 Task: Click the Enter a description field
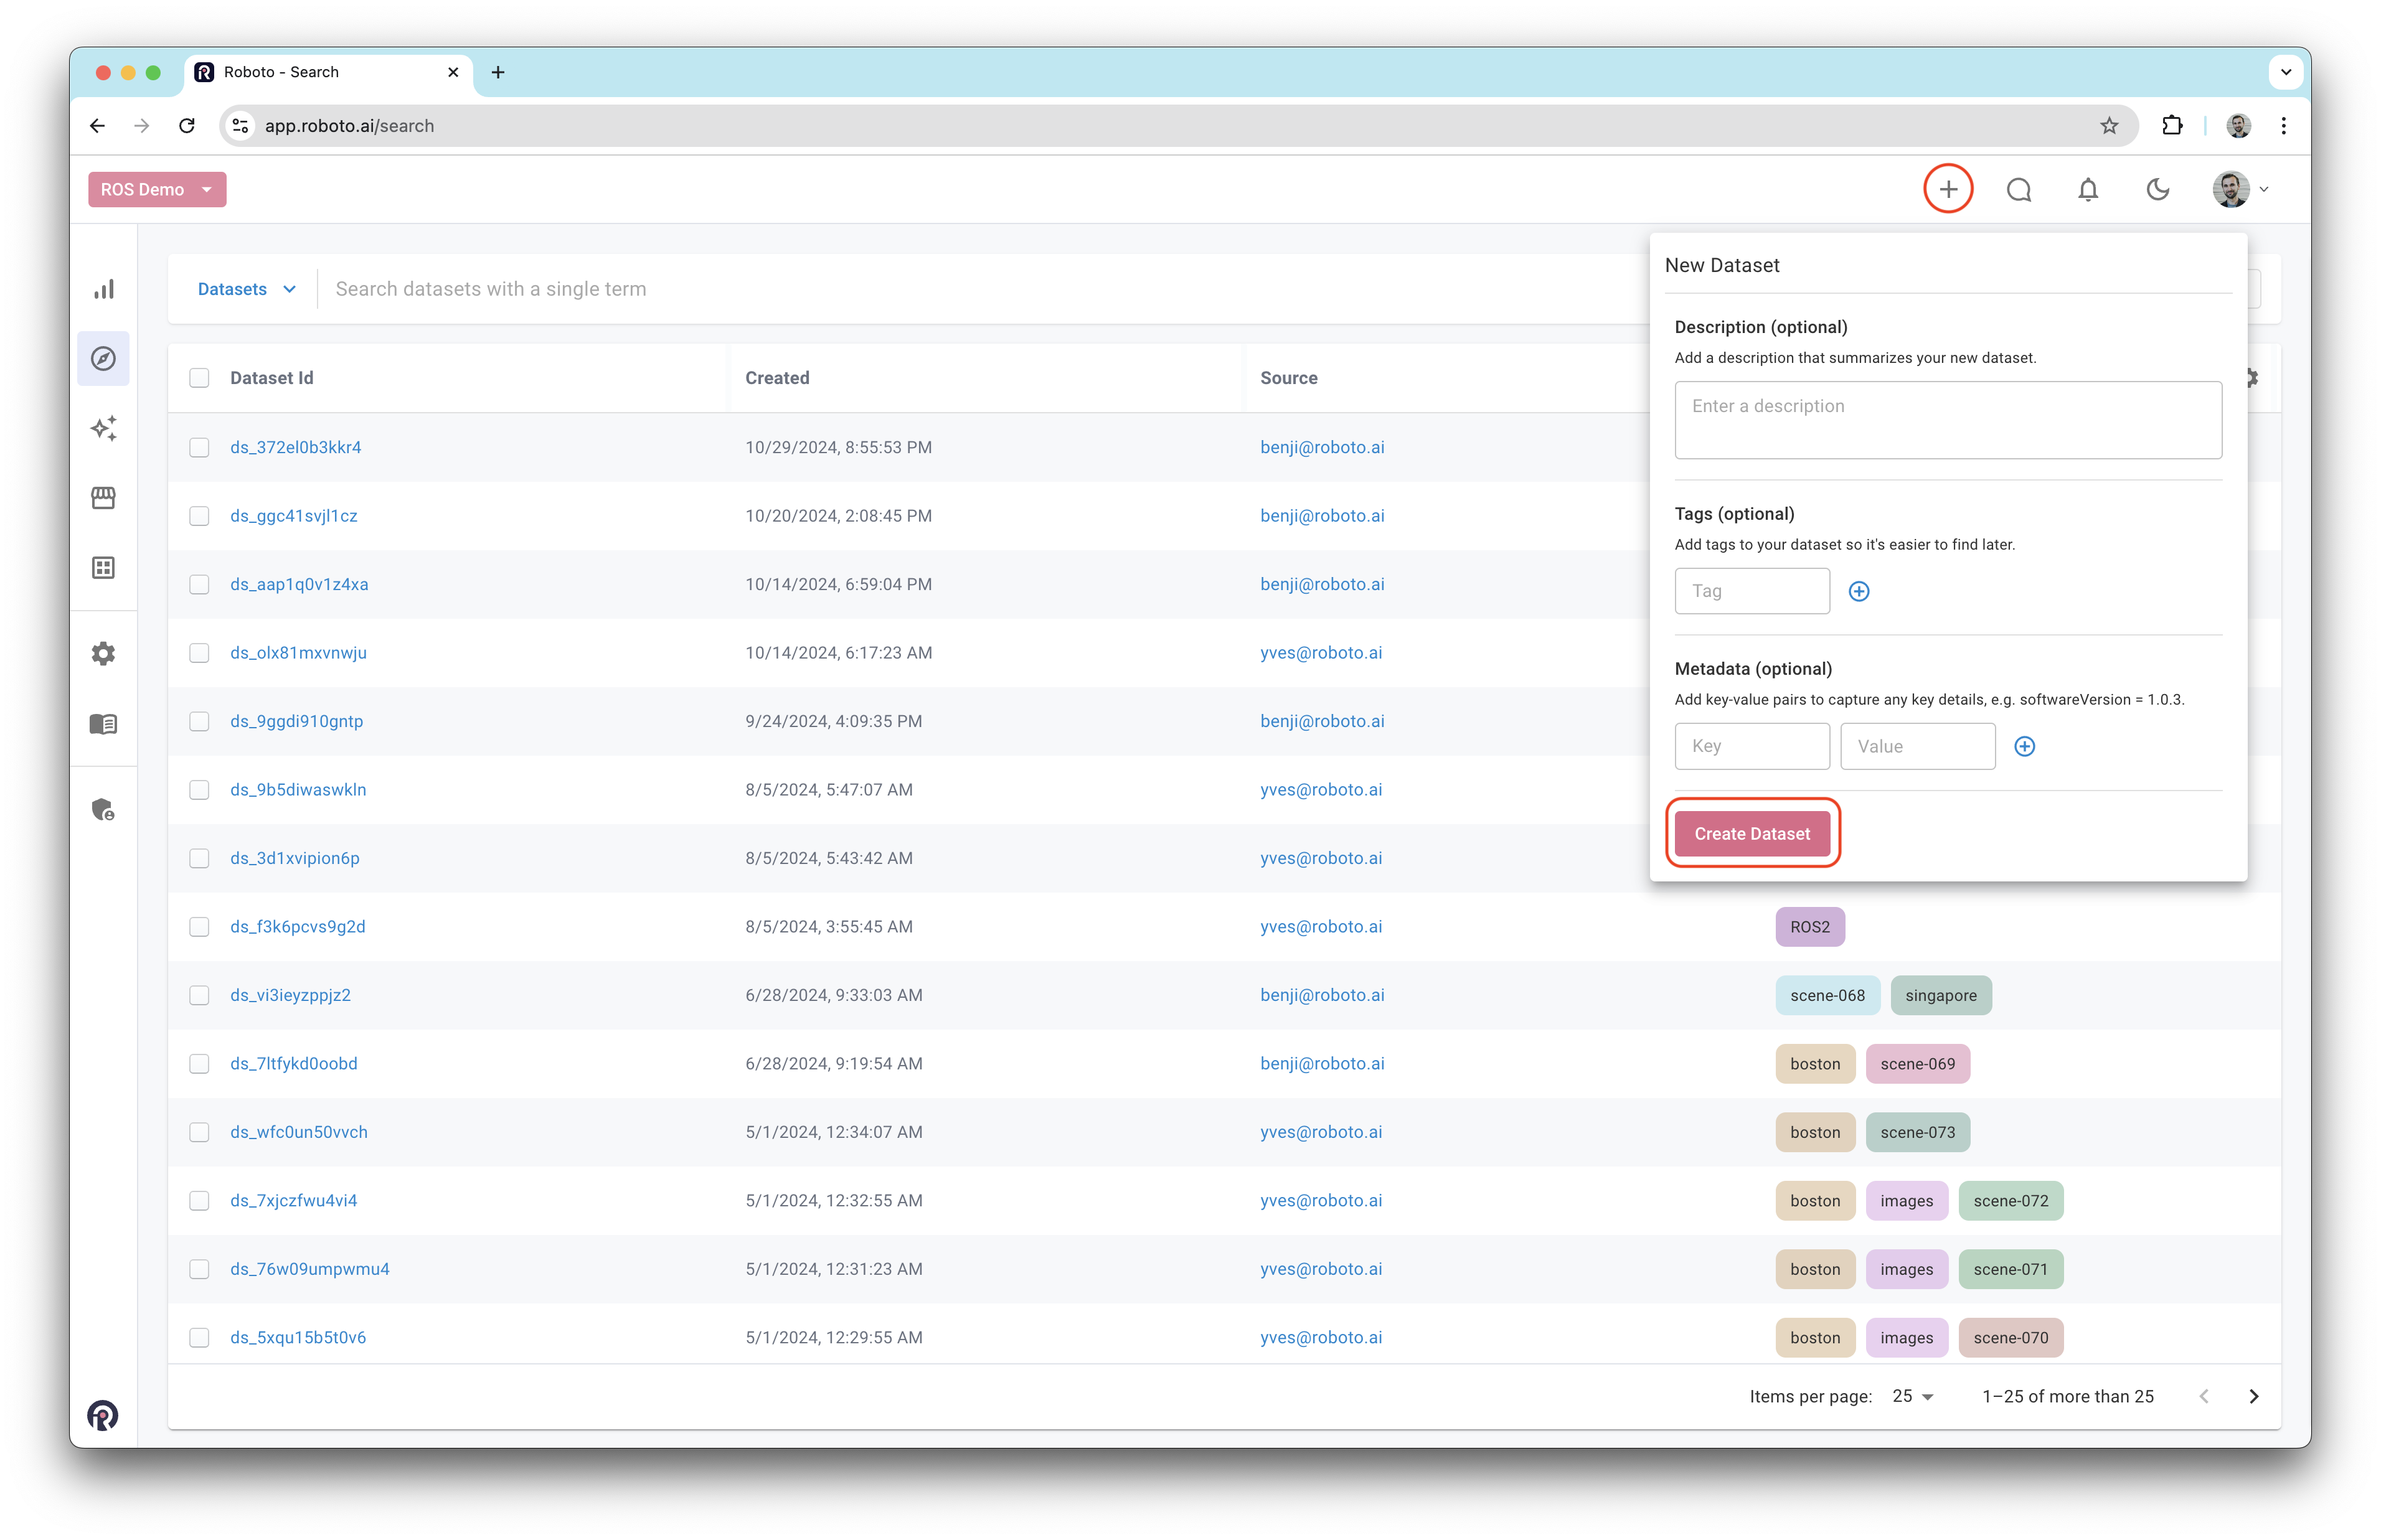point(1947,420)
